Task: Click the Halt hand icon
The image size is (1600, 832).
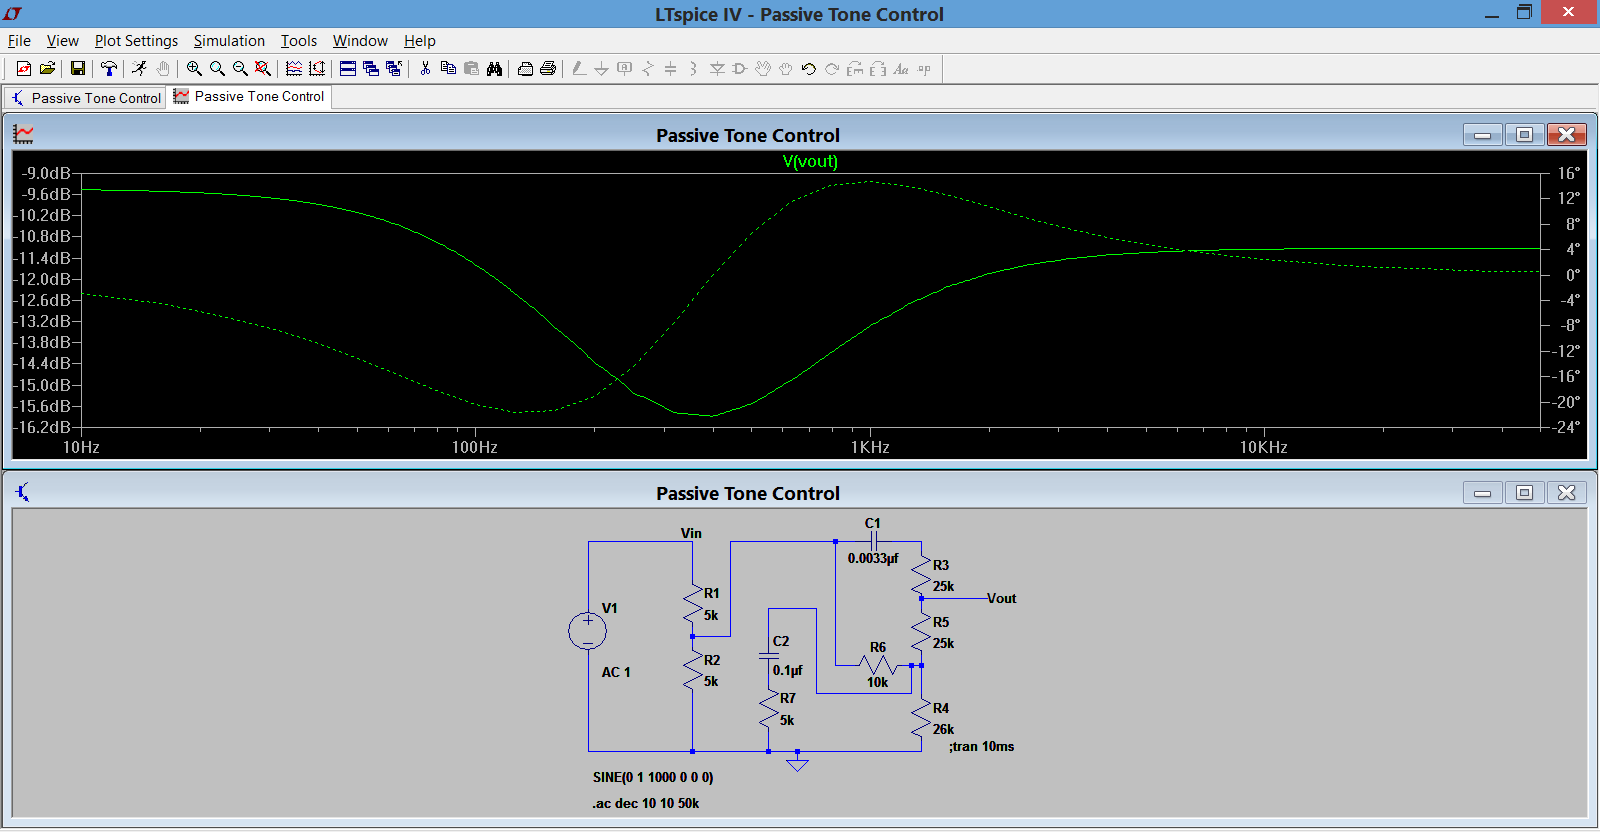Action: [162, 69]
